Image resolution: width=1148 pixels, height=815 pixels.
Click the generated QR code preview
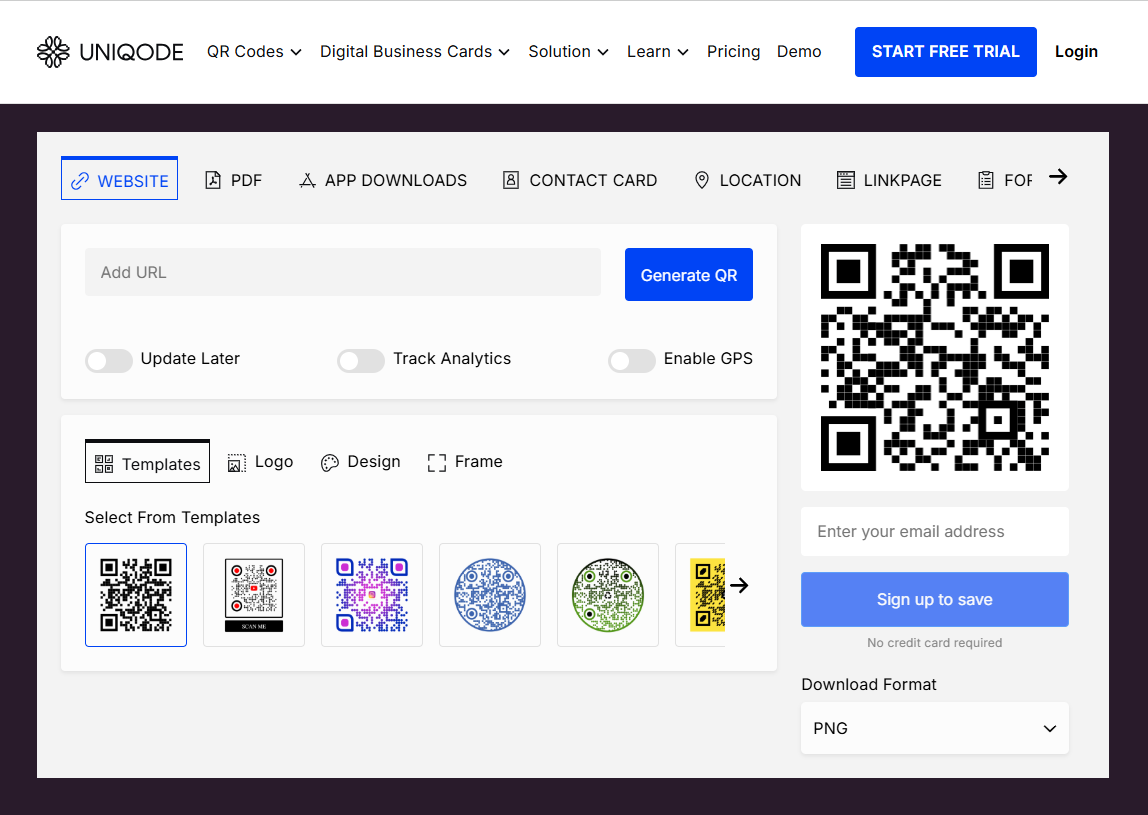934,357
